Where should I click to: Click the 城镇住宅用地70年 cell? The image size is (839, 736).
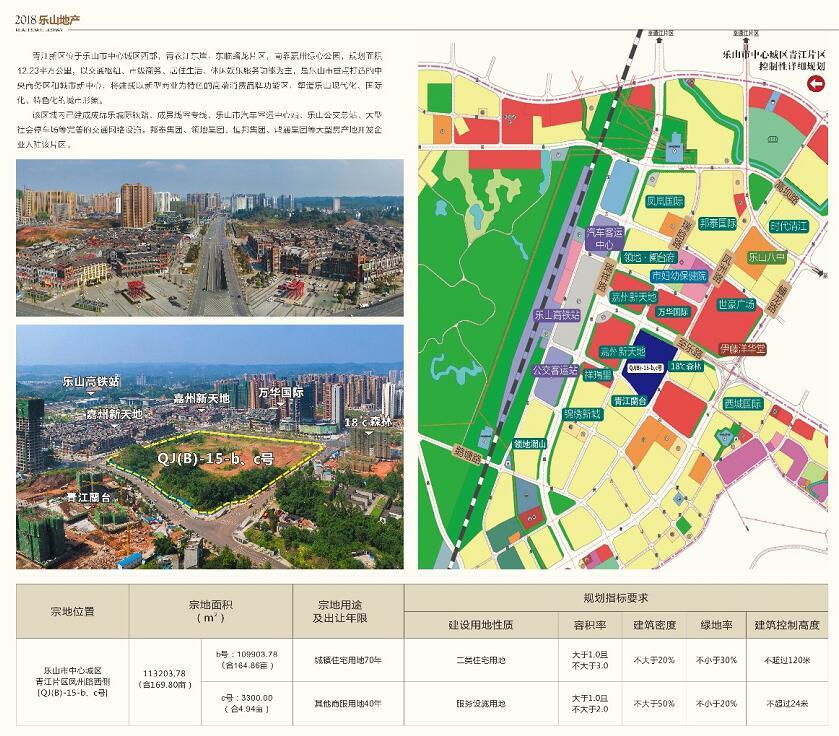click(x=348, y=660)
